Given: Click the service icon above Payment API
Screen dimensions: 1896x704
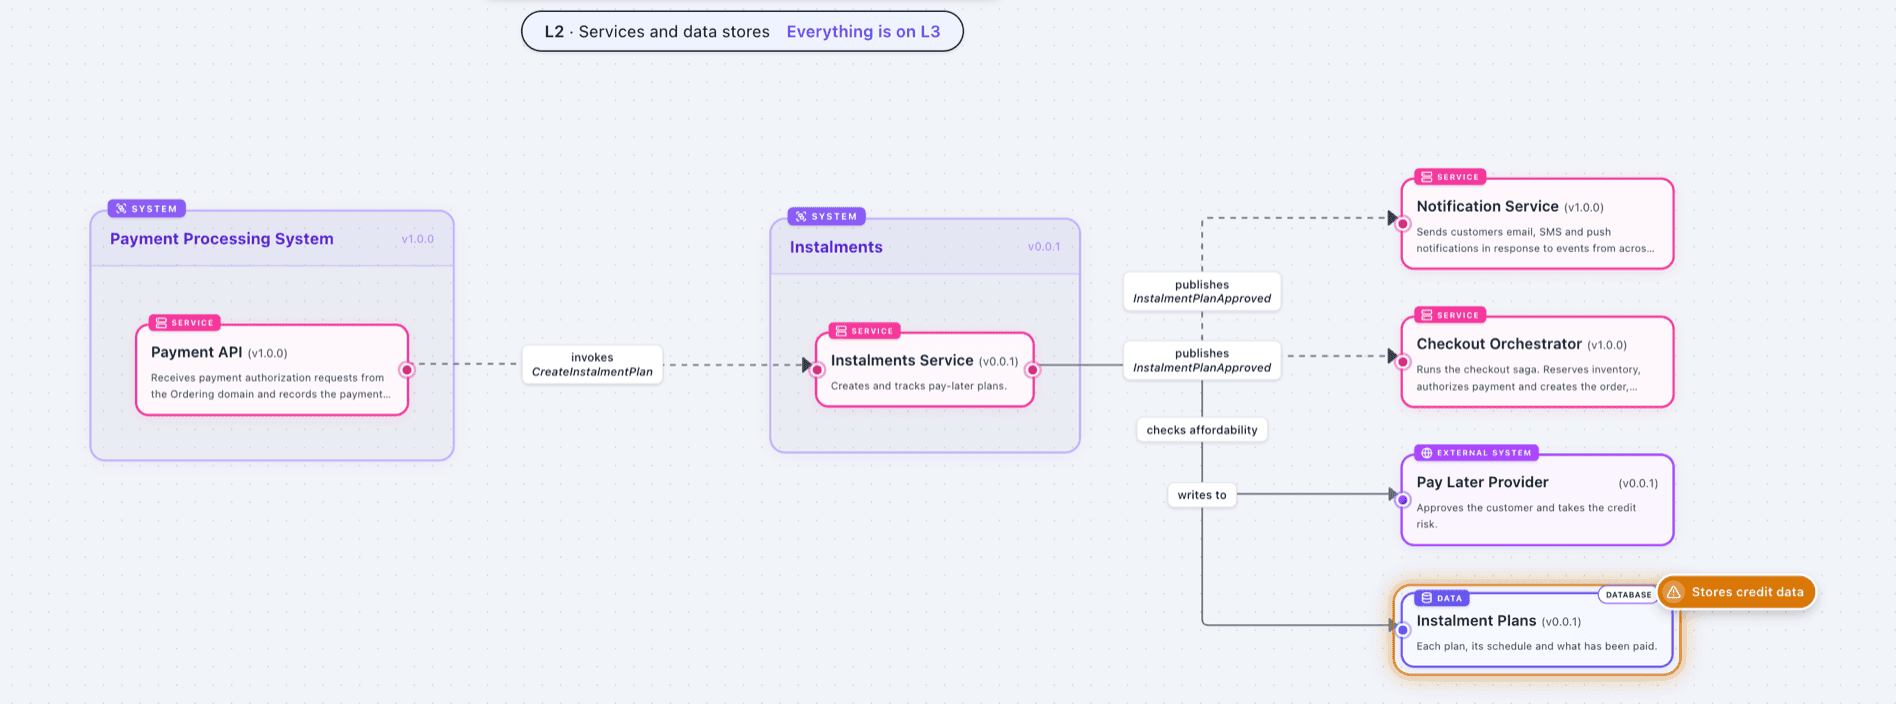Looking at the screenshot, I should [x=161, y=323].
